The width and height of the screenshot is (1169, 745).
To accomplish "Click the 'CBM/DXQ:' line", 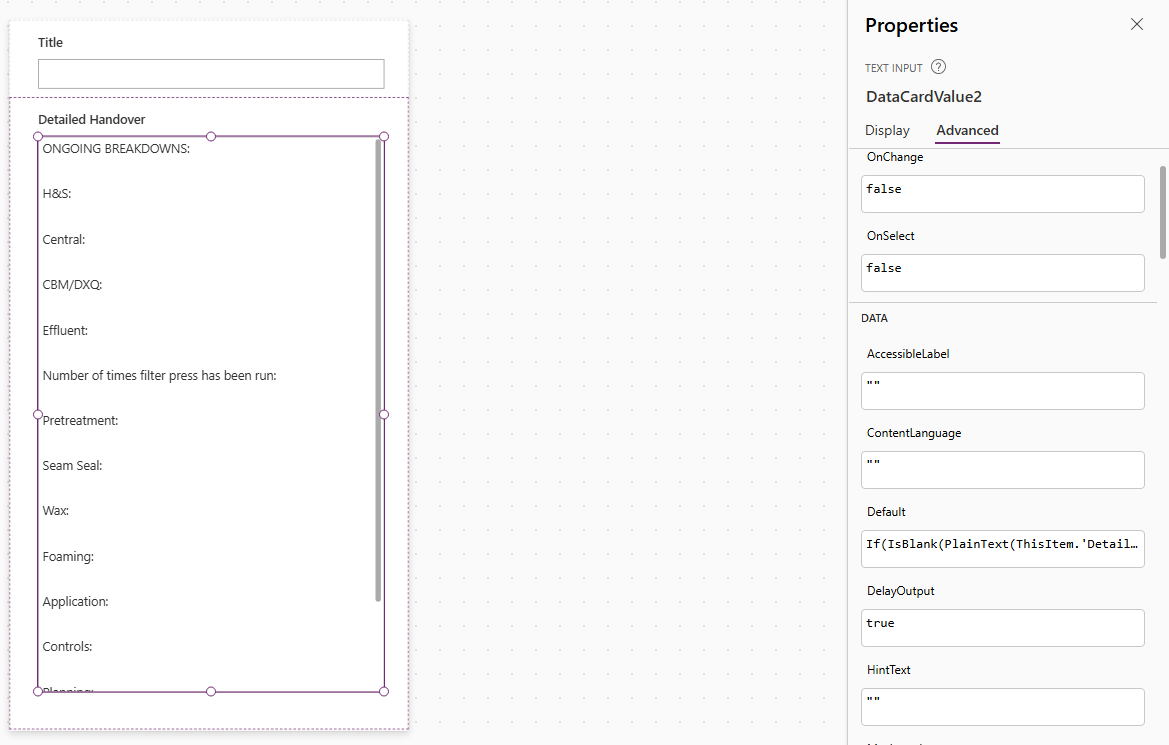I will (x=72, y=285).
